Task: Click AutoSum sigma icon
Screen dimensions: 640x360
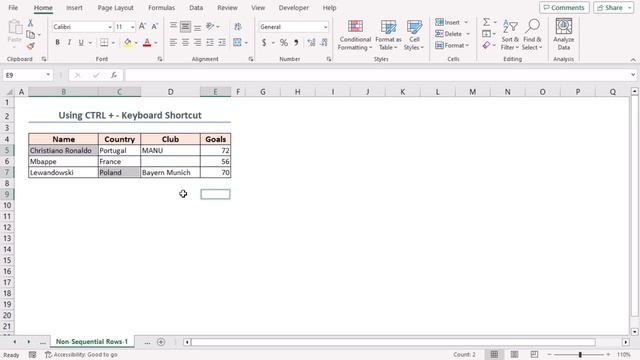Action: click(486, 22)
